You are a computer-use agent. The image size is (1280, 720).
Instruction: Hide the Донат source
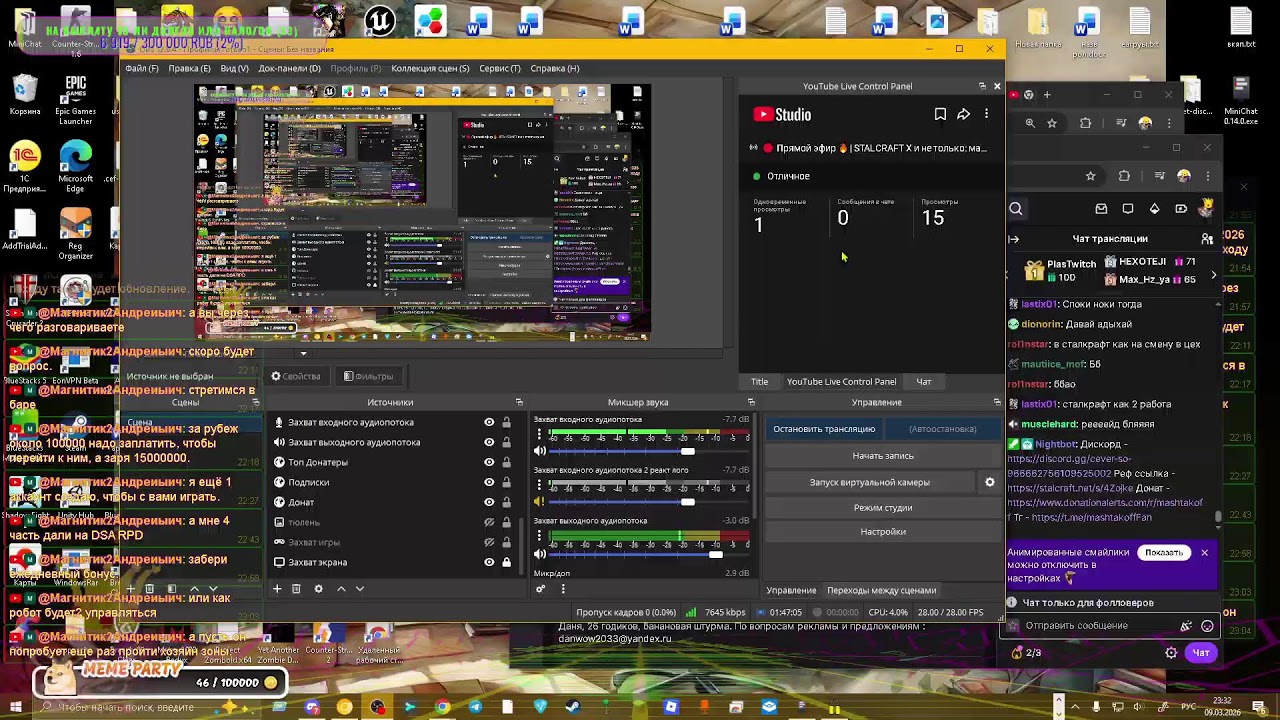pyautogui.click(x=489, y=502)
